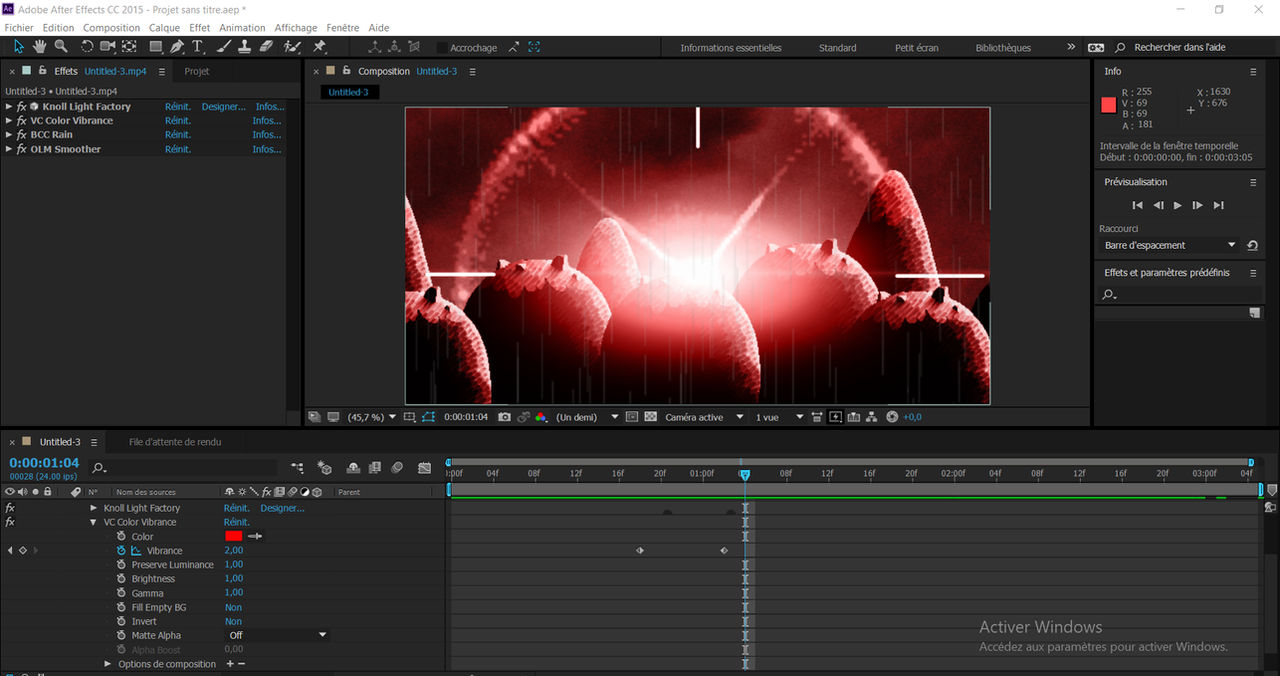
Task: Expand Options de composition in timeline
Action: point(108,664)
